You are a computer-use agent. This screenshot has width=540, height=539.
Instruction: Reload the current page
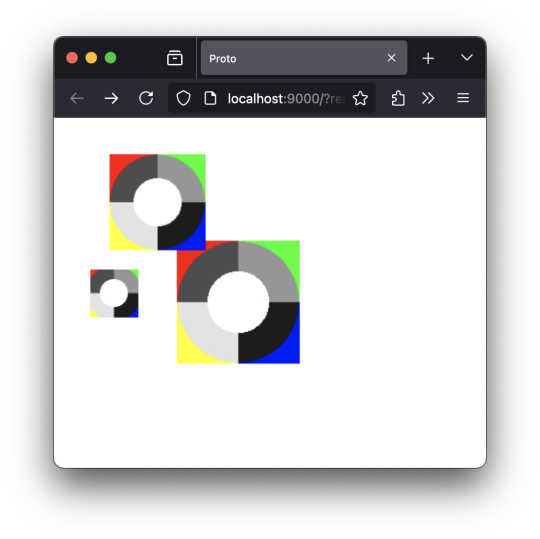146,98
